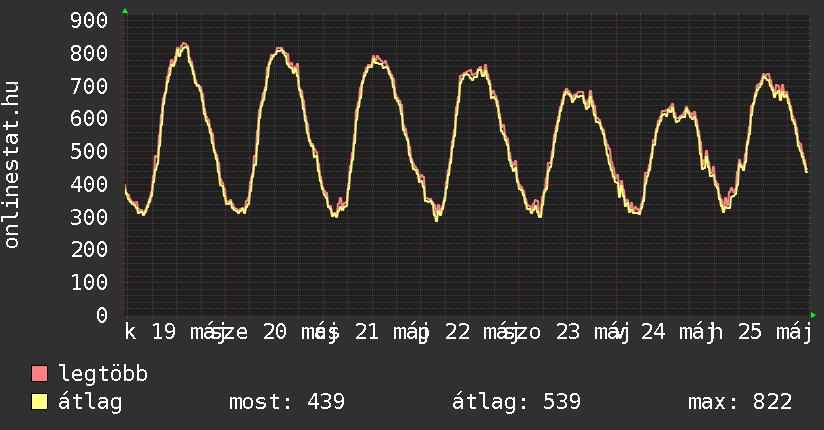Click the 0 y-axis label
This screenshot has height=430, width=824.
point(102,315)
